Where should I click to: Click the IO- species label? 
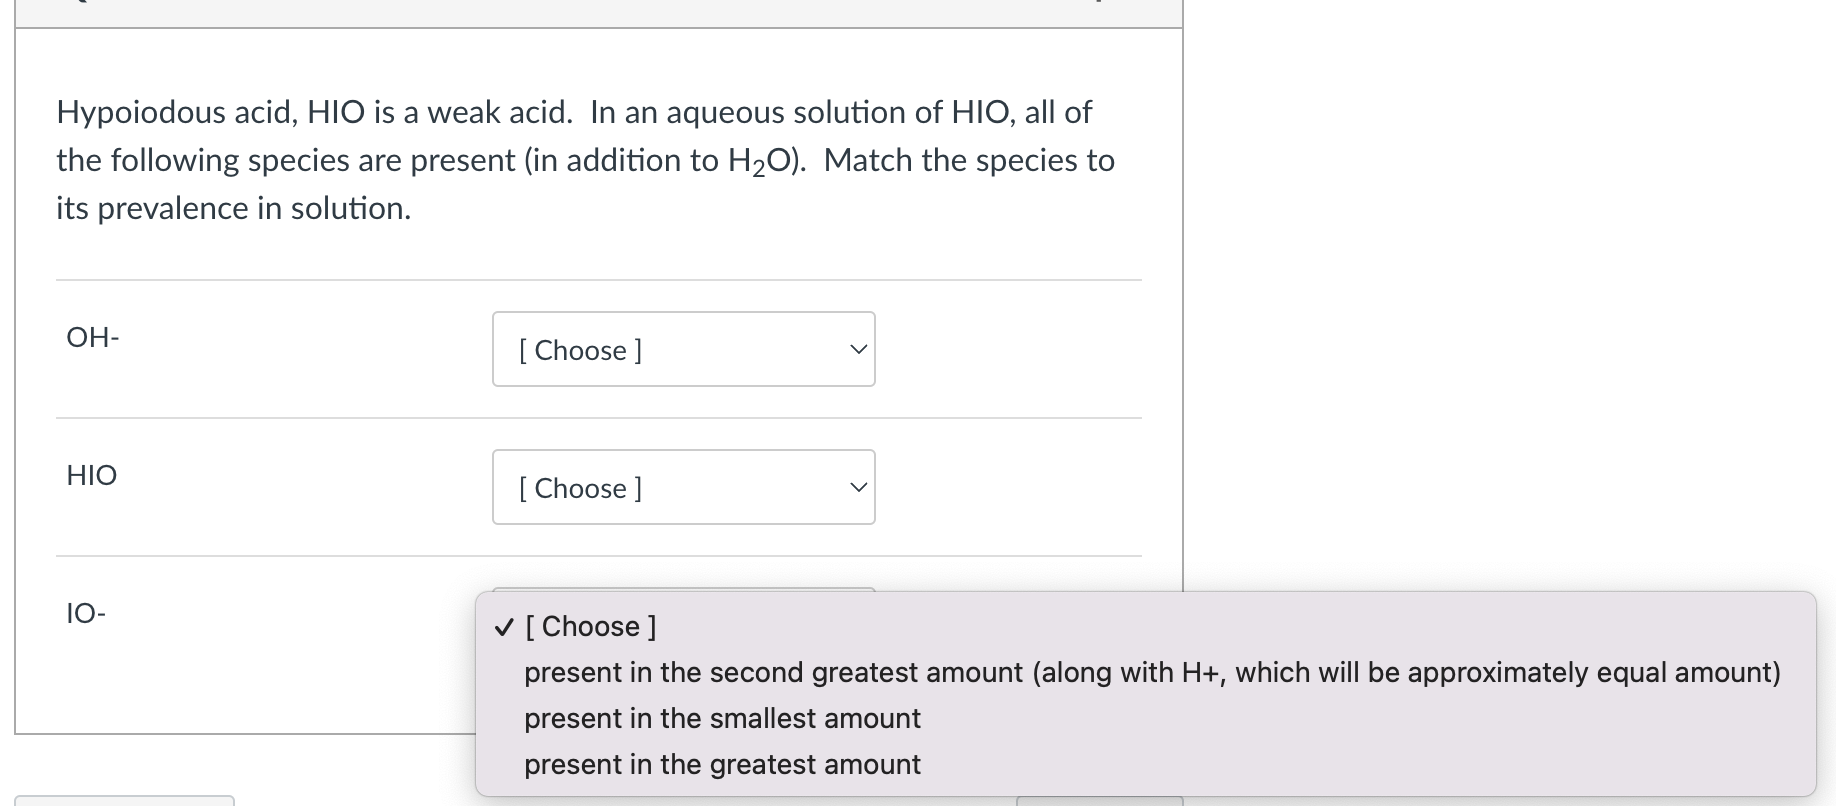pos(85,612)
